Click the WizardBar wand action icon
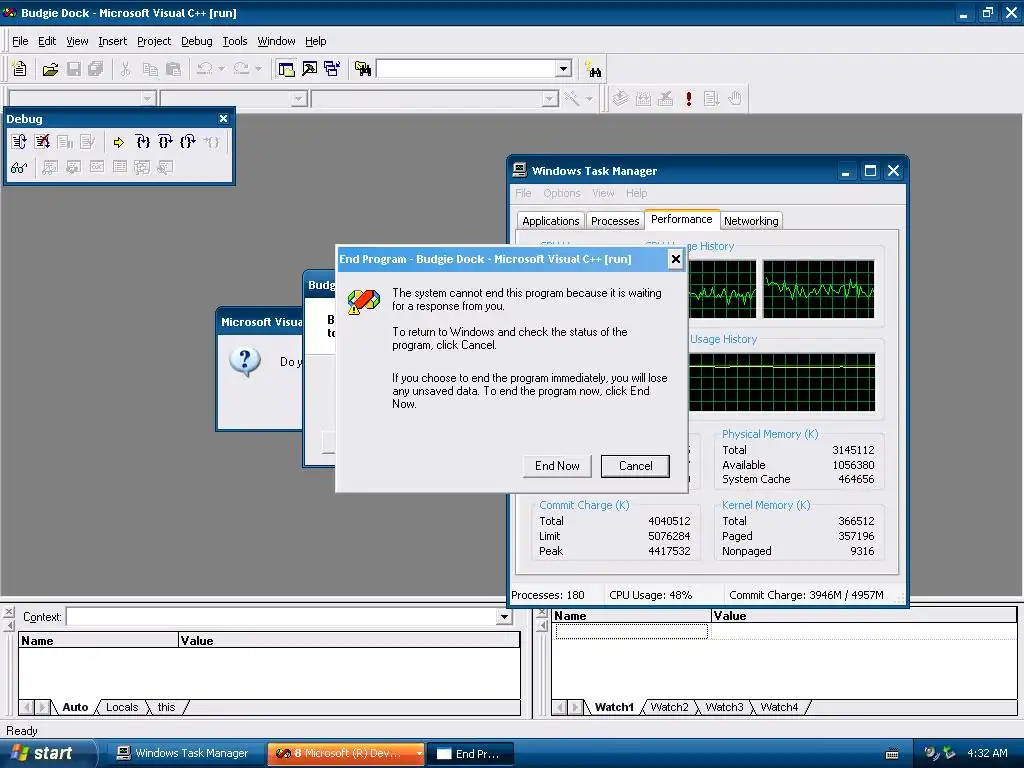Screen dimensions: 1024x768 pos(572,99)
